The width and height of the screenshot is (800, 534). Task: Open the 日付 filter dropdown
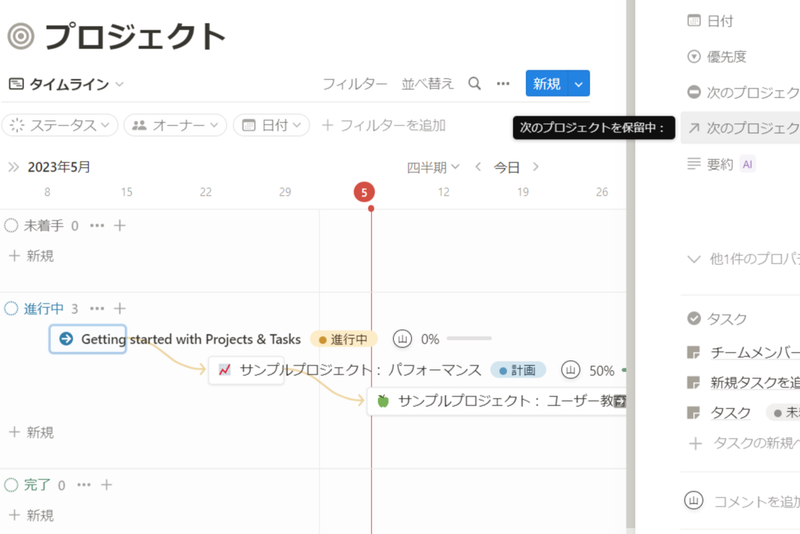(x=271, y=125)
